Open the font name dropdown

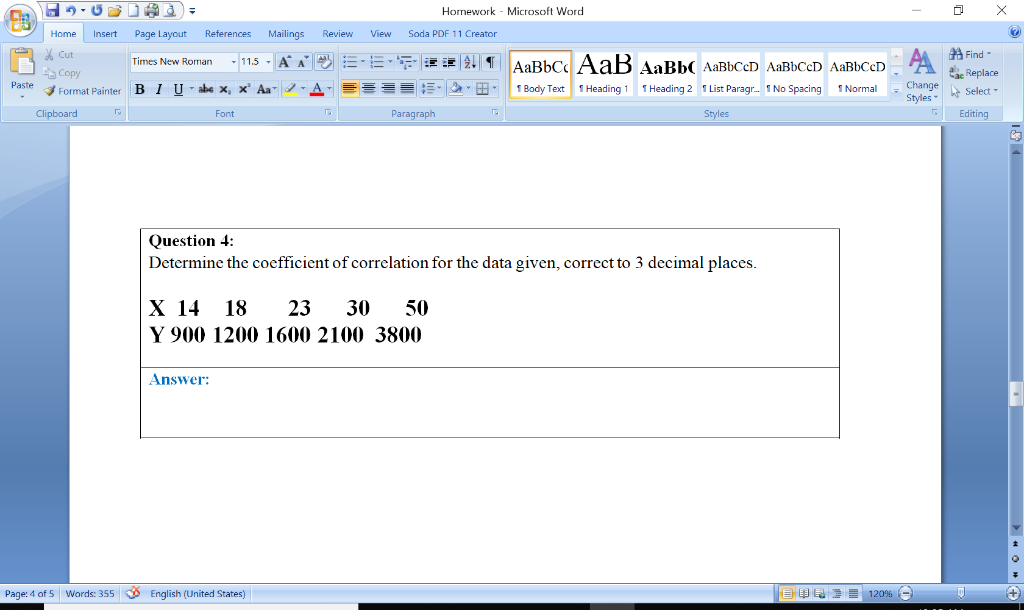pyautogui.click(x=234, y=61)
